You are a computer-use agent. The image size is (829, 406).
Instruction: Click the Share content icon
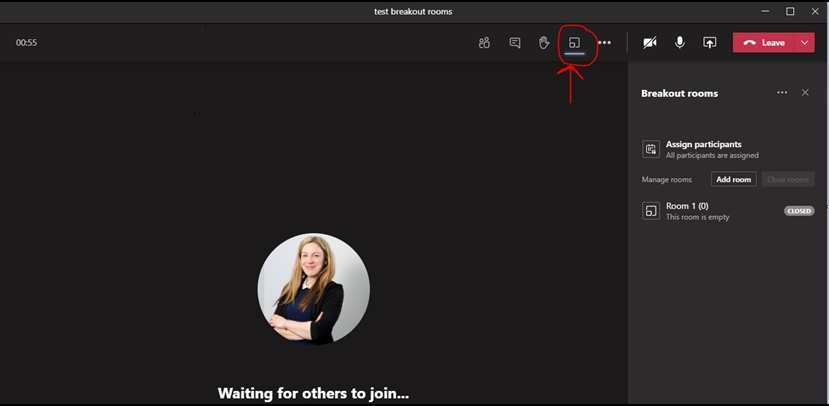pyautogui.click(x=710, y=43)
